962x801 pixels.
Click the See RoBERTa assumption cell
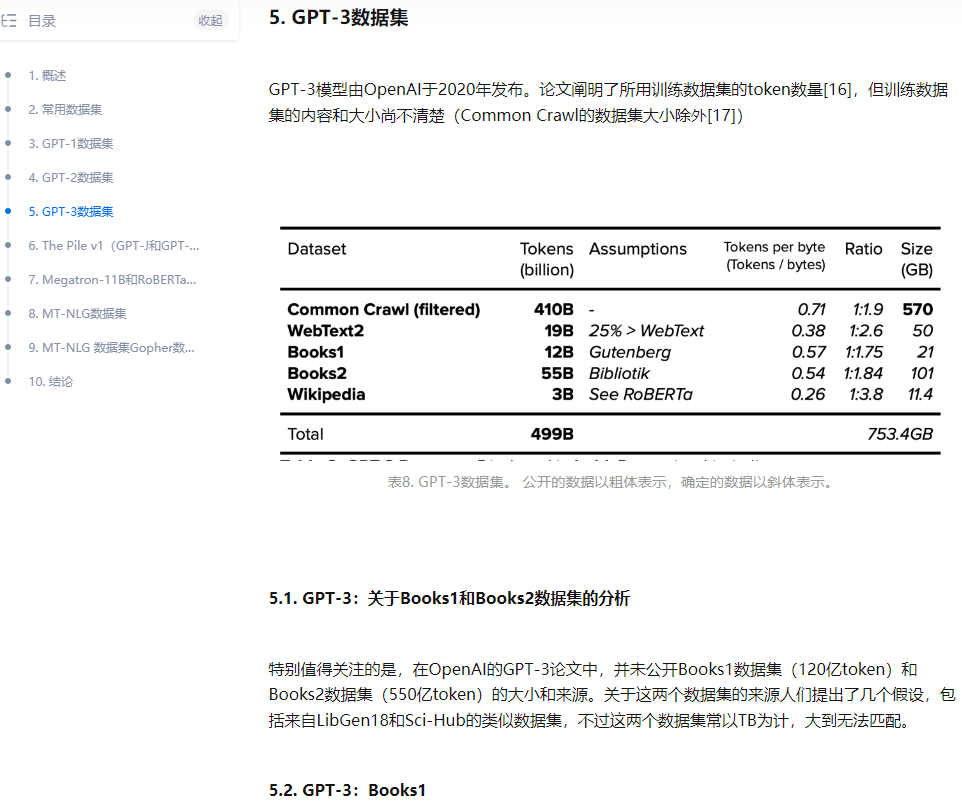click(641, 394)
